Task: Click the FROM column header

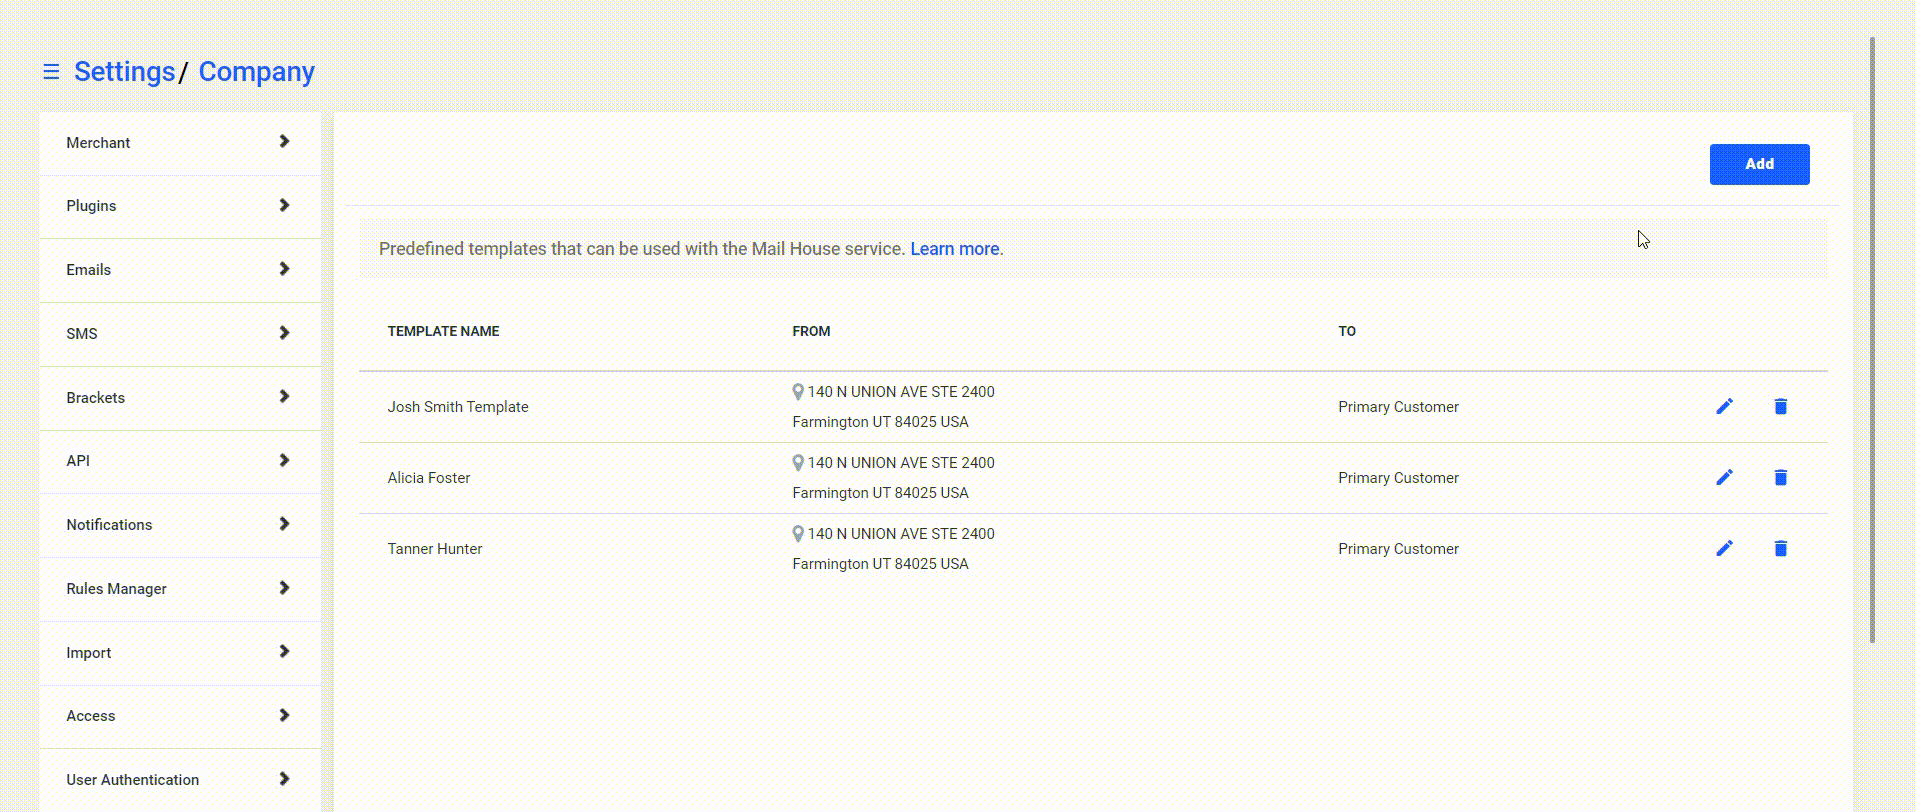Action: click(x=811, y=331)
